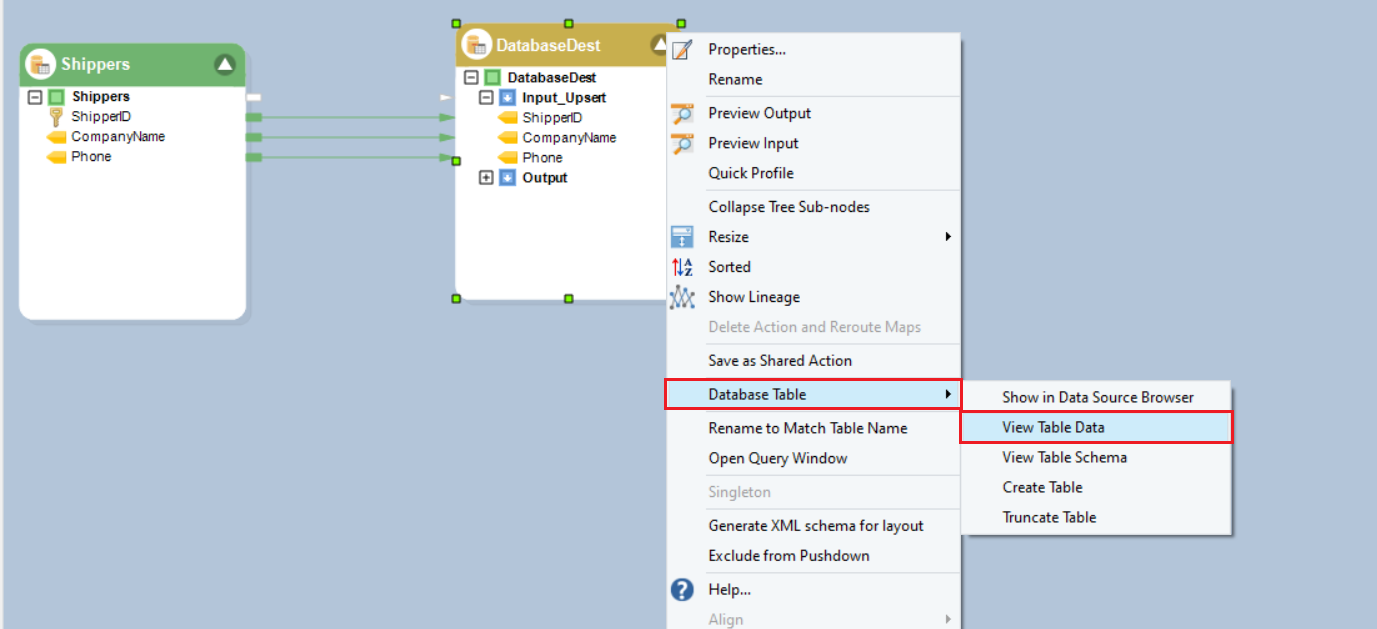Select the Phone field in Shippers
The height and width of the screenshot is (629, 1377).
coord(91,157)
